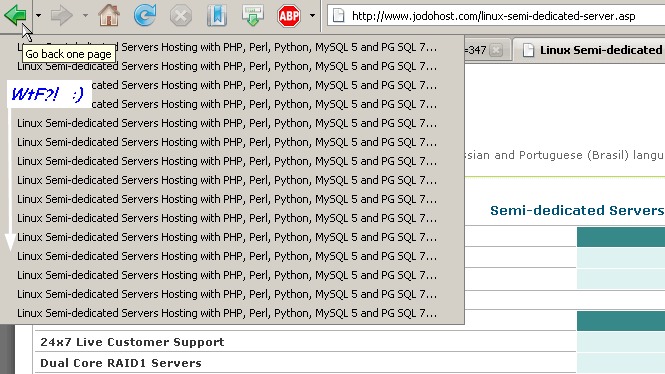This screenshot has width=665, height=374.
Task: Select the last history menu entry
Action: coord(232,313)
